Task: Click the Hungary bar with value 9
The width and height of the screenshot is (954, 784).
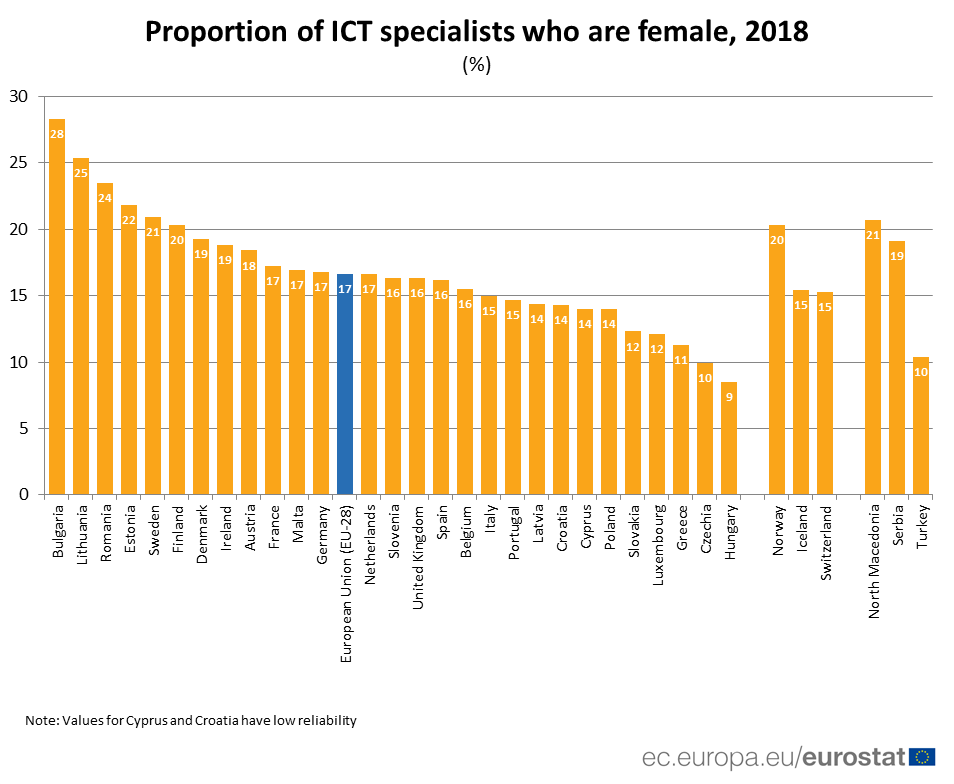Action: tap(729, 438)
